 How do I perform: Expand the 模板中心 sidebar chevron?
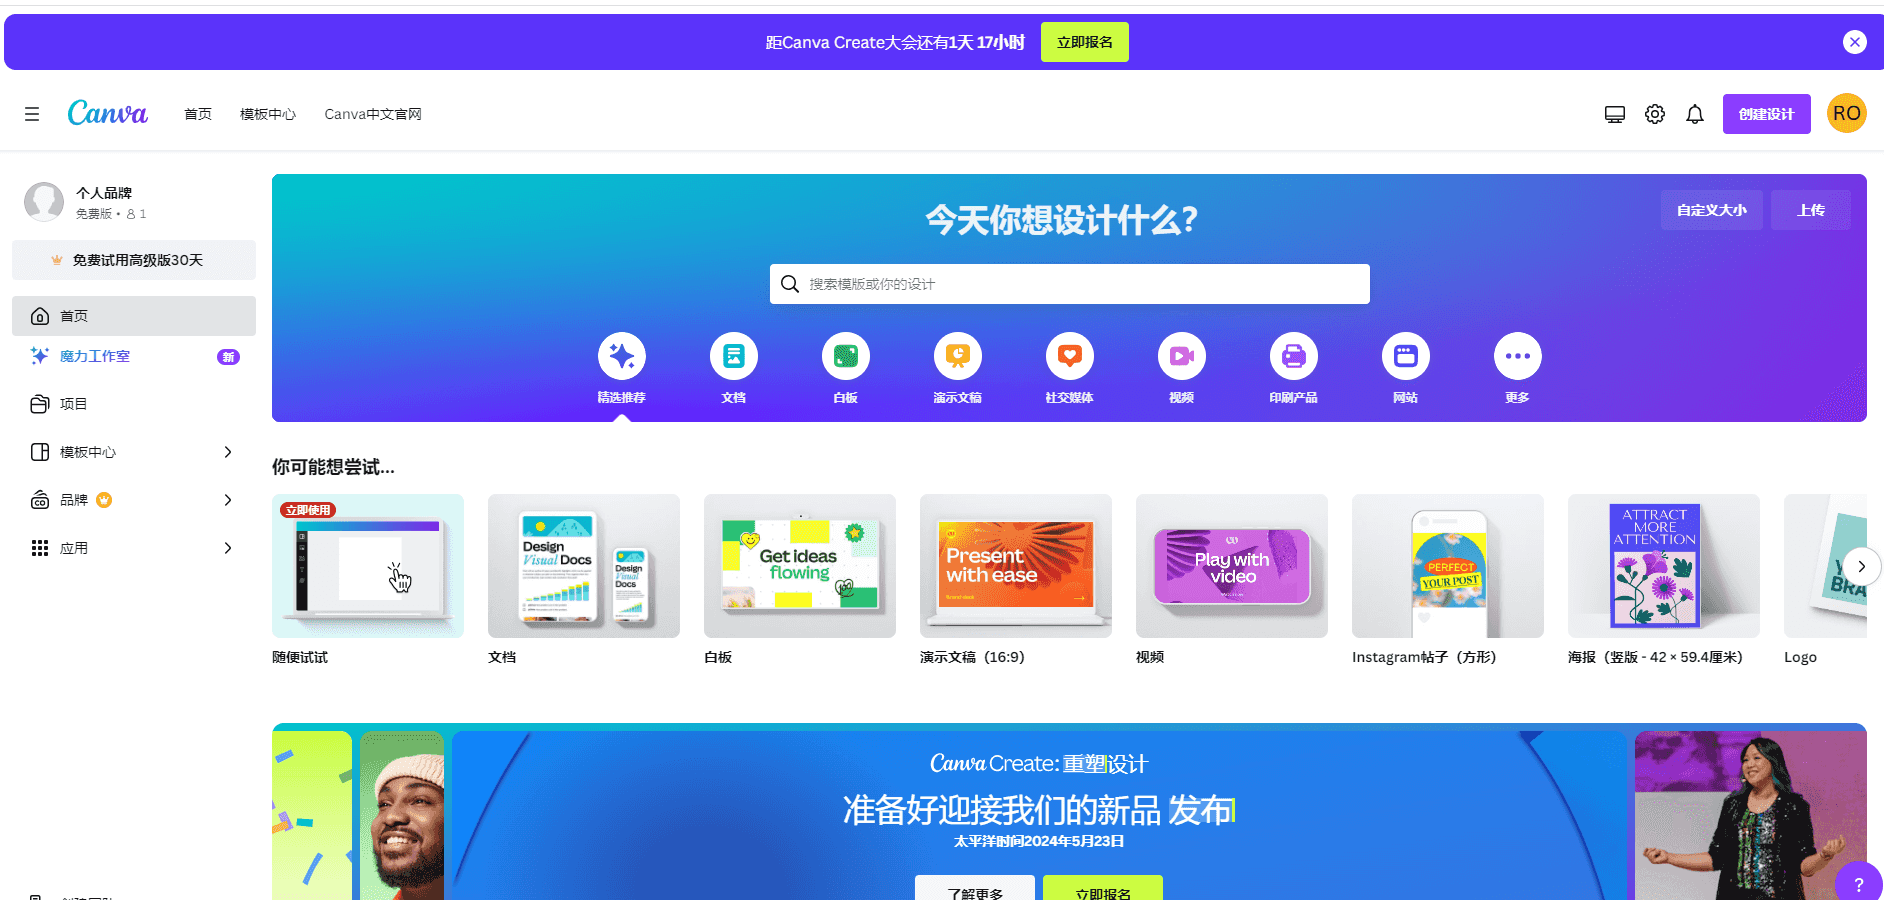228,452
